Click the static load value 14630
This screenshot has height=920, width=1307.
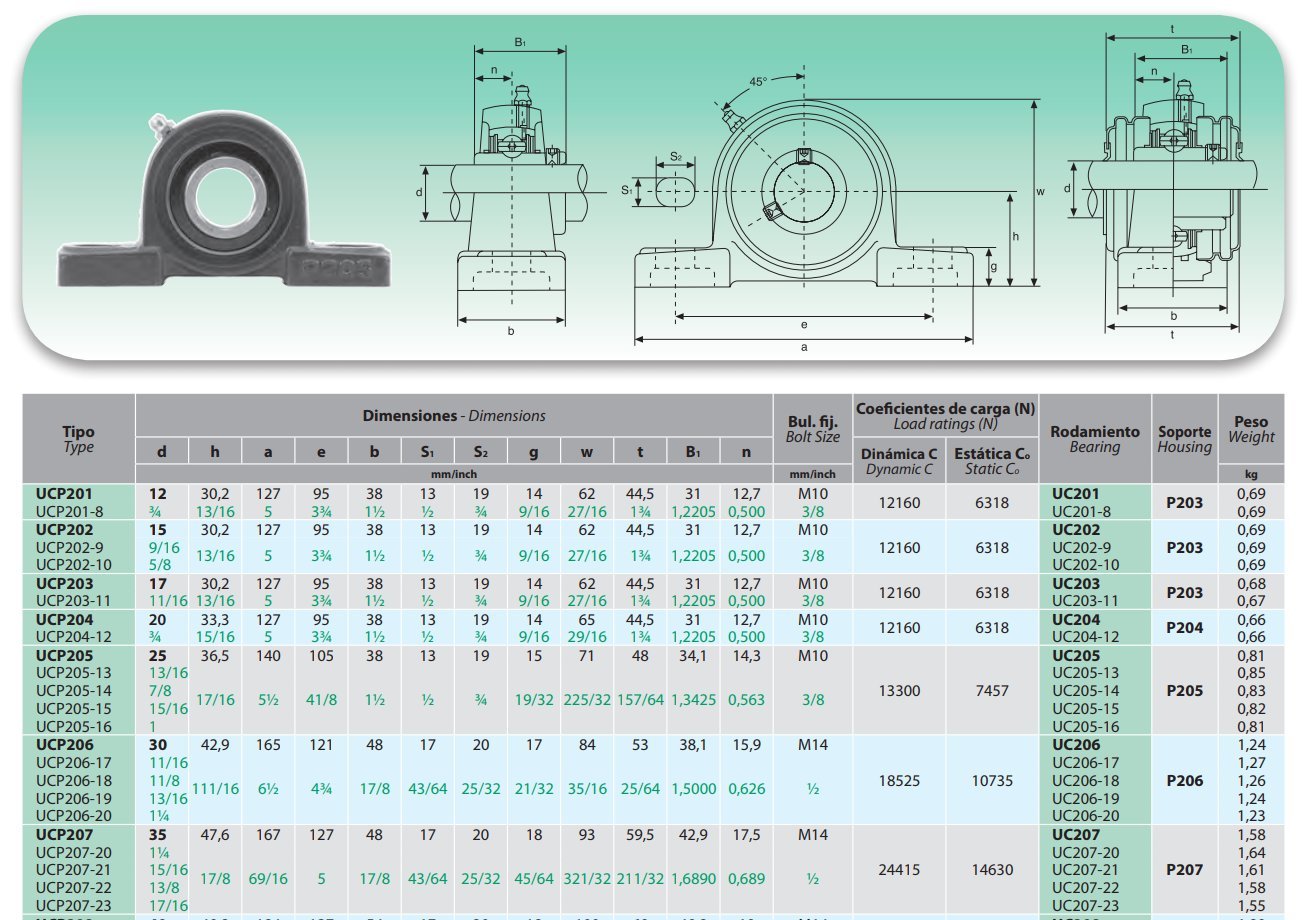[992, 870]
